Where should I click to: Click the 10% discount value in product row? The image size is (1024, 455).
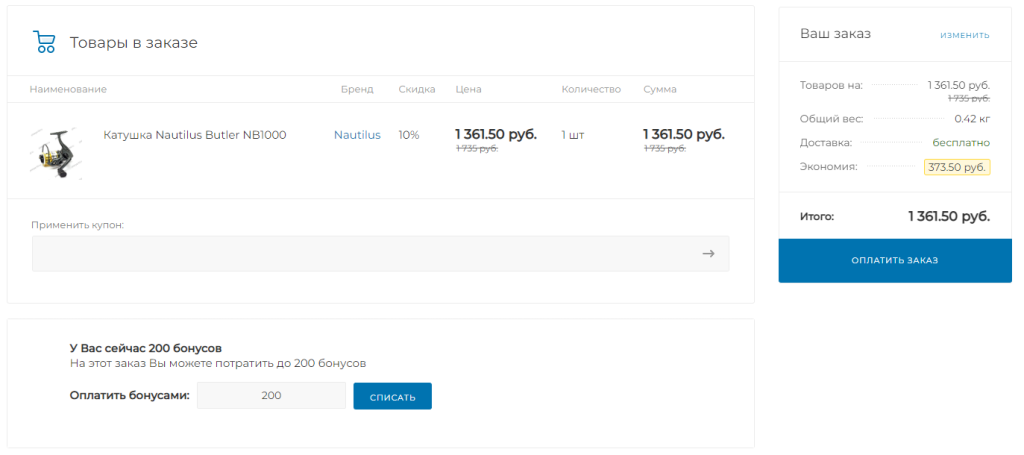(409, 135)
